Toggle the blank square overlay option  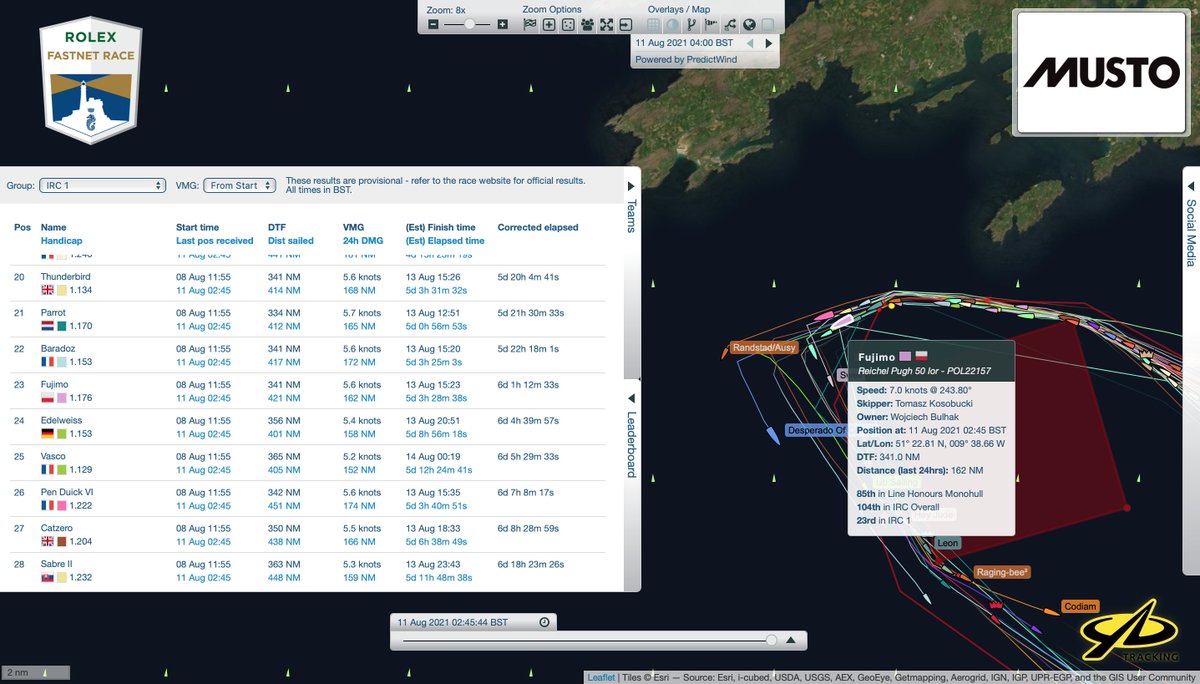coord(767,25)
